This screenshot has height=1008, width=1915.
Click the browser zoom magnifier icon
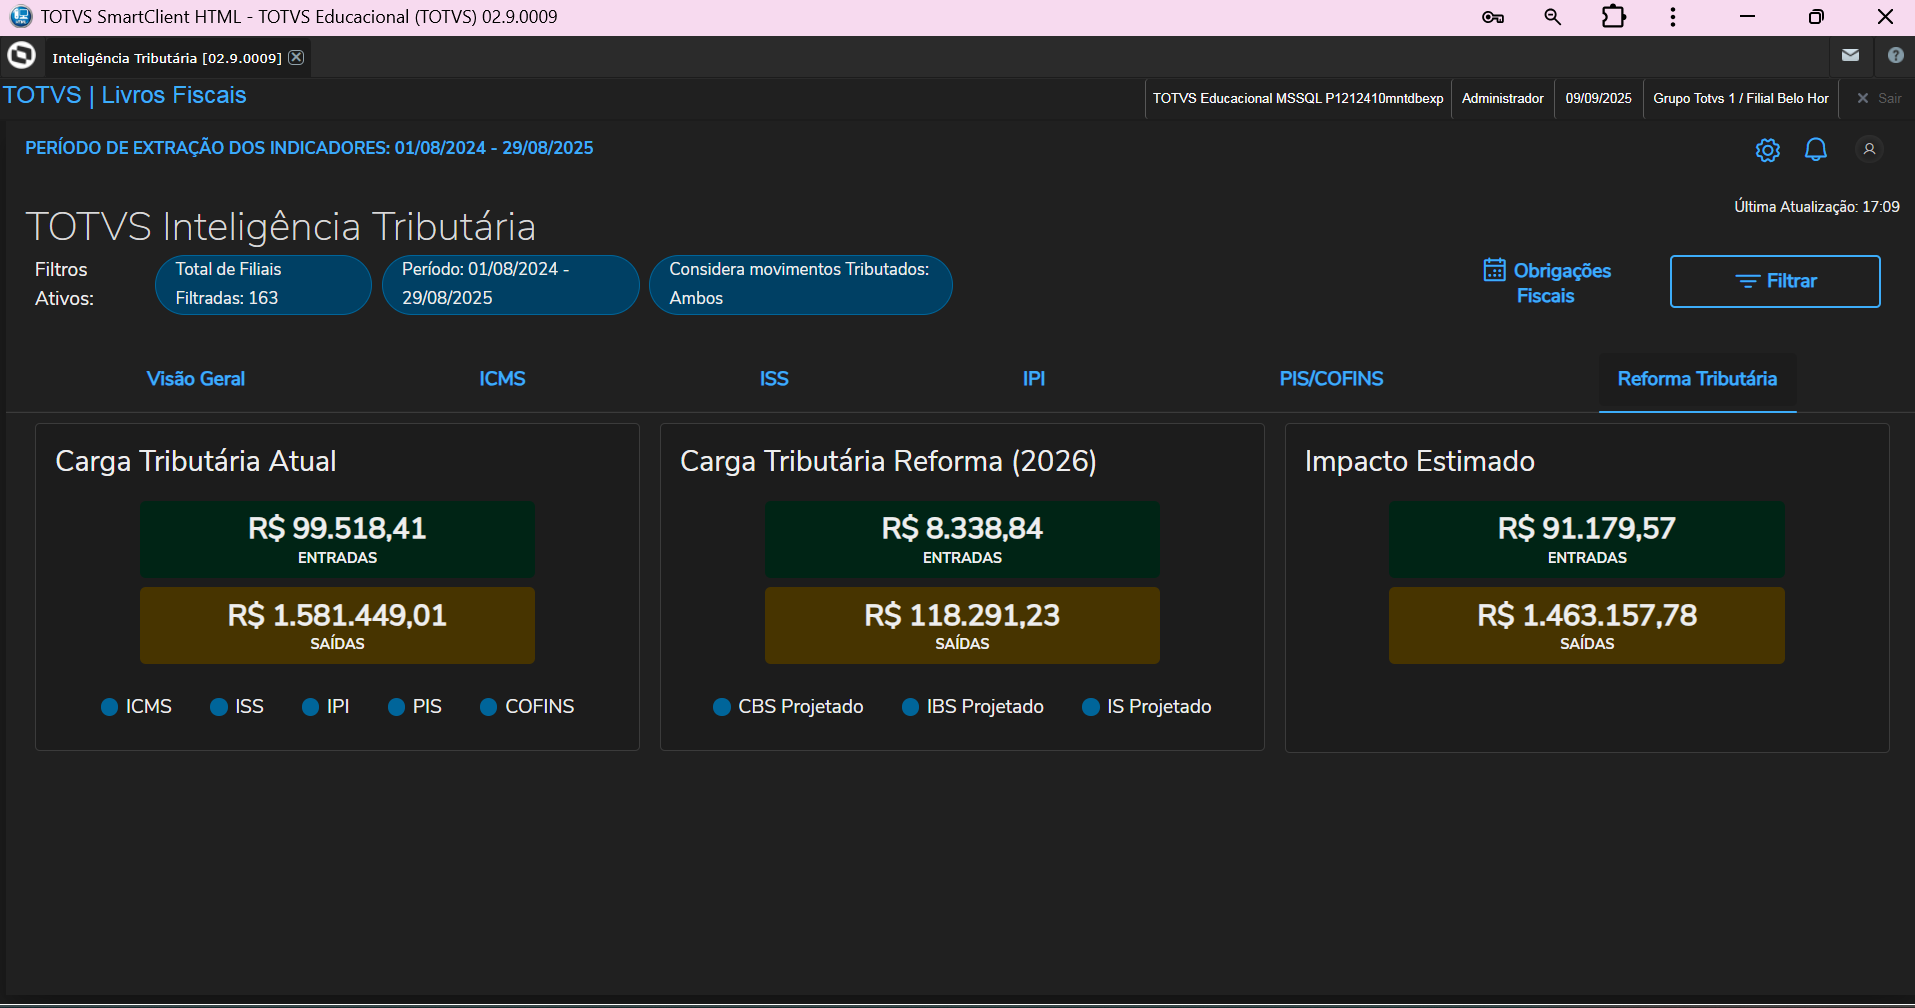pos(1552,17)
